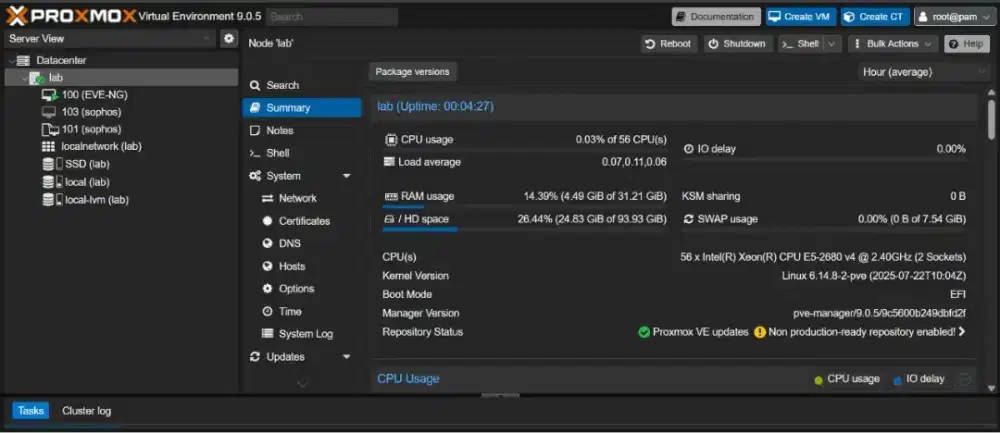This screenshot has width=1000, height=433.
Task: Click the Reboot button
Action: tap(668, 44)
